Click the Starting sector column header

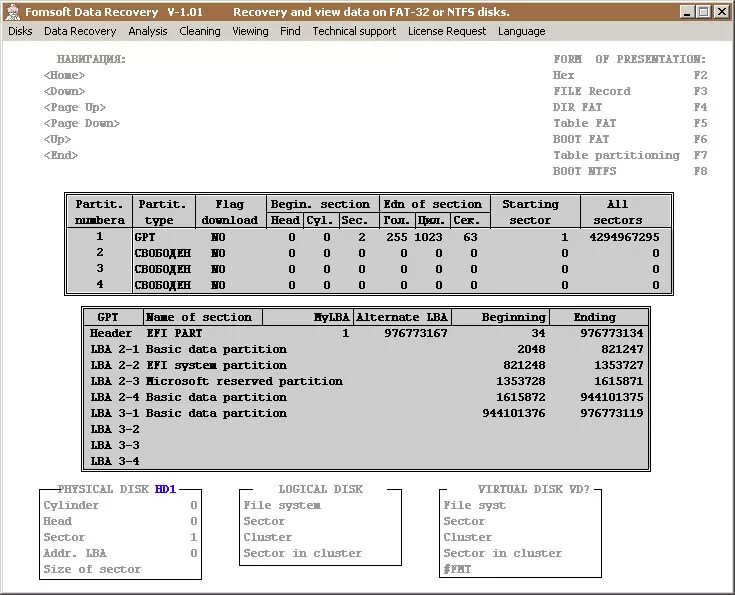[535, 212]
